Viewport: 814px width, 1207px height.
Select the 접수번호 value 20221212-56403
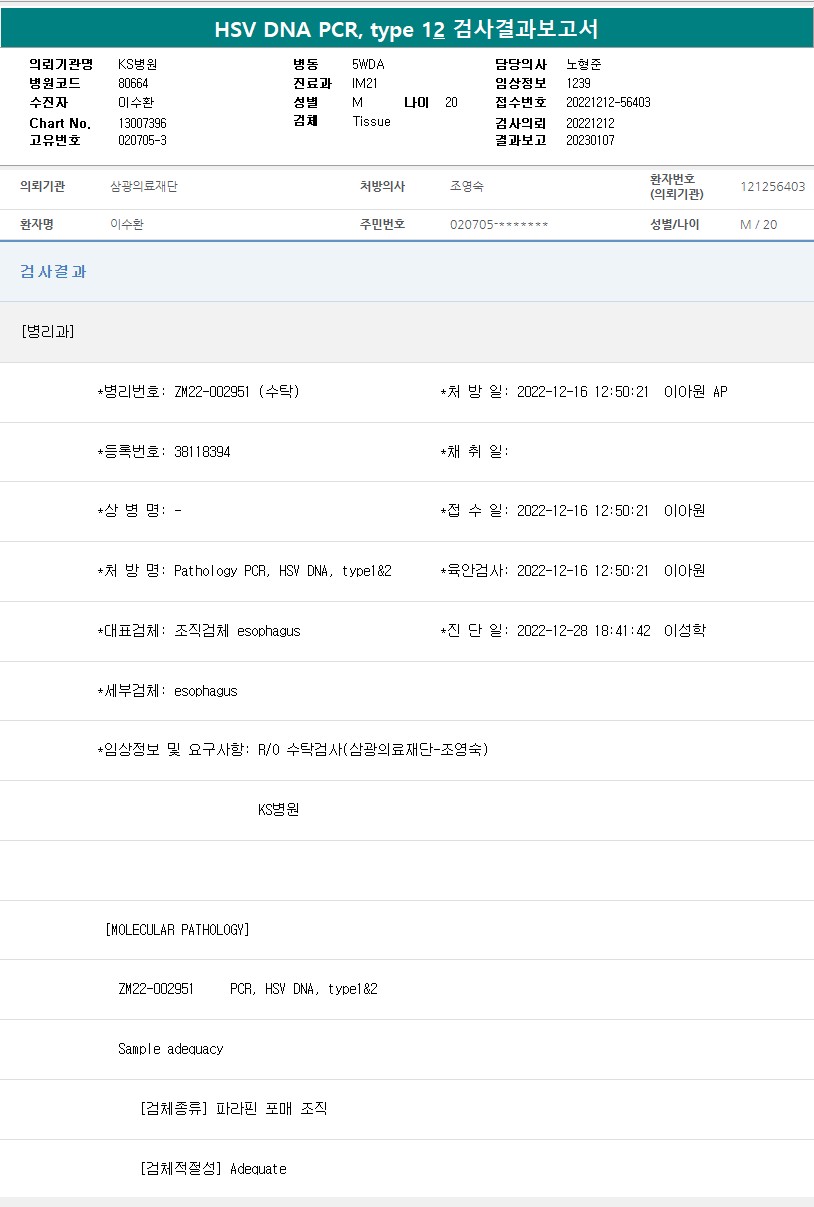tap(608, 102)
